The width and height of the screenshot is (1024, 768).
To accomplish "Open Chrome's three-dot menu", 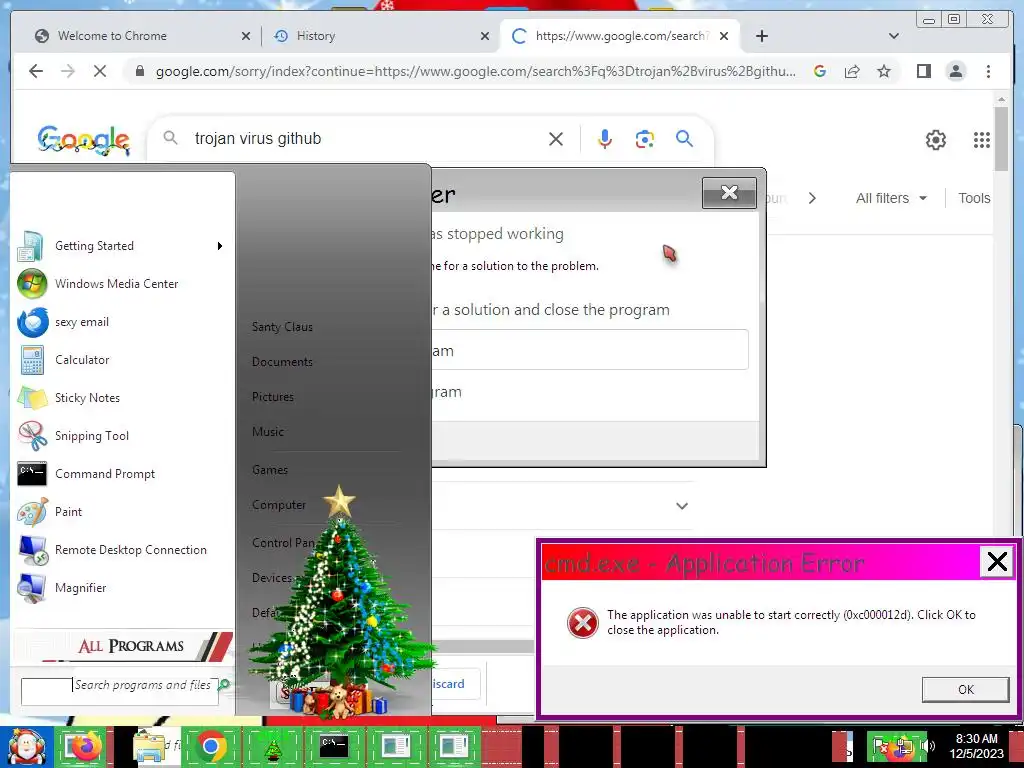I will coord(988,71).
